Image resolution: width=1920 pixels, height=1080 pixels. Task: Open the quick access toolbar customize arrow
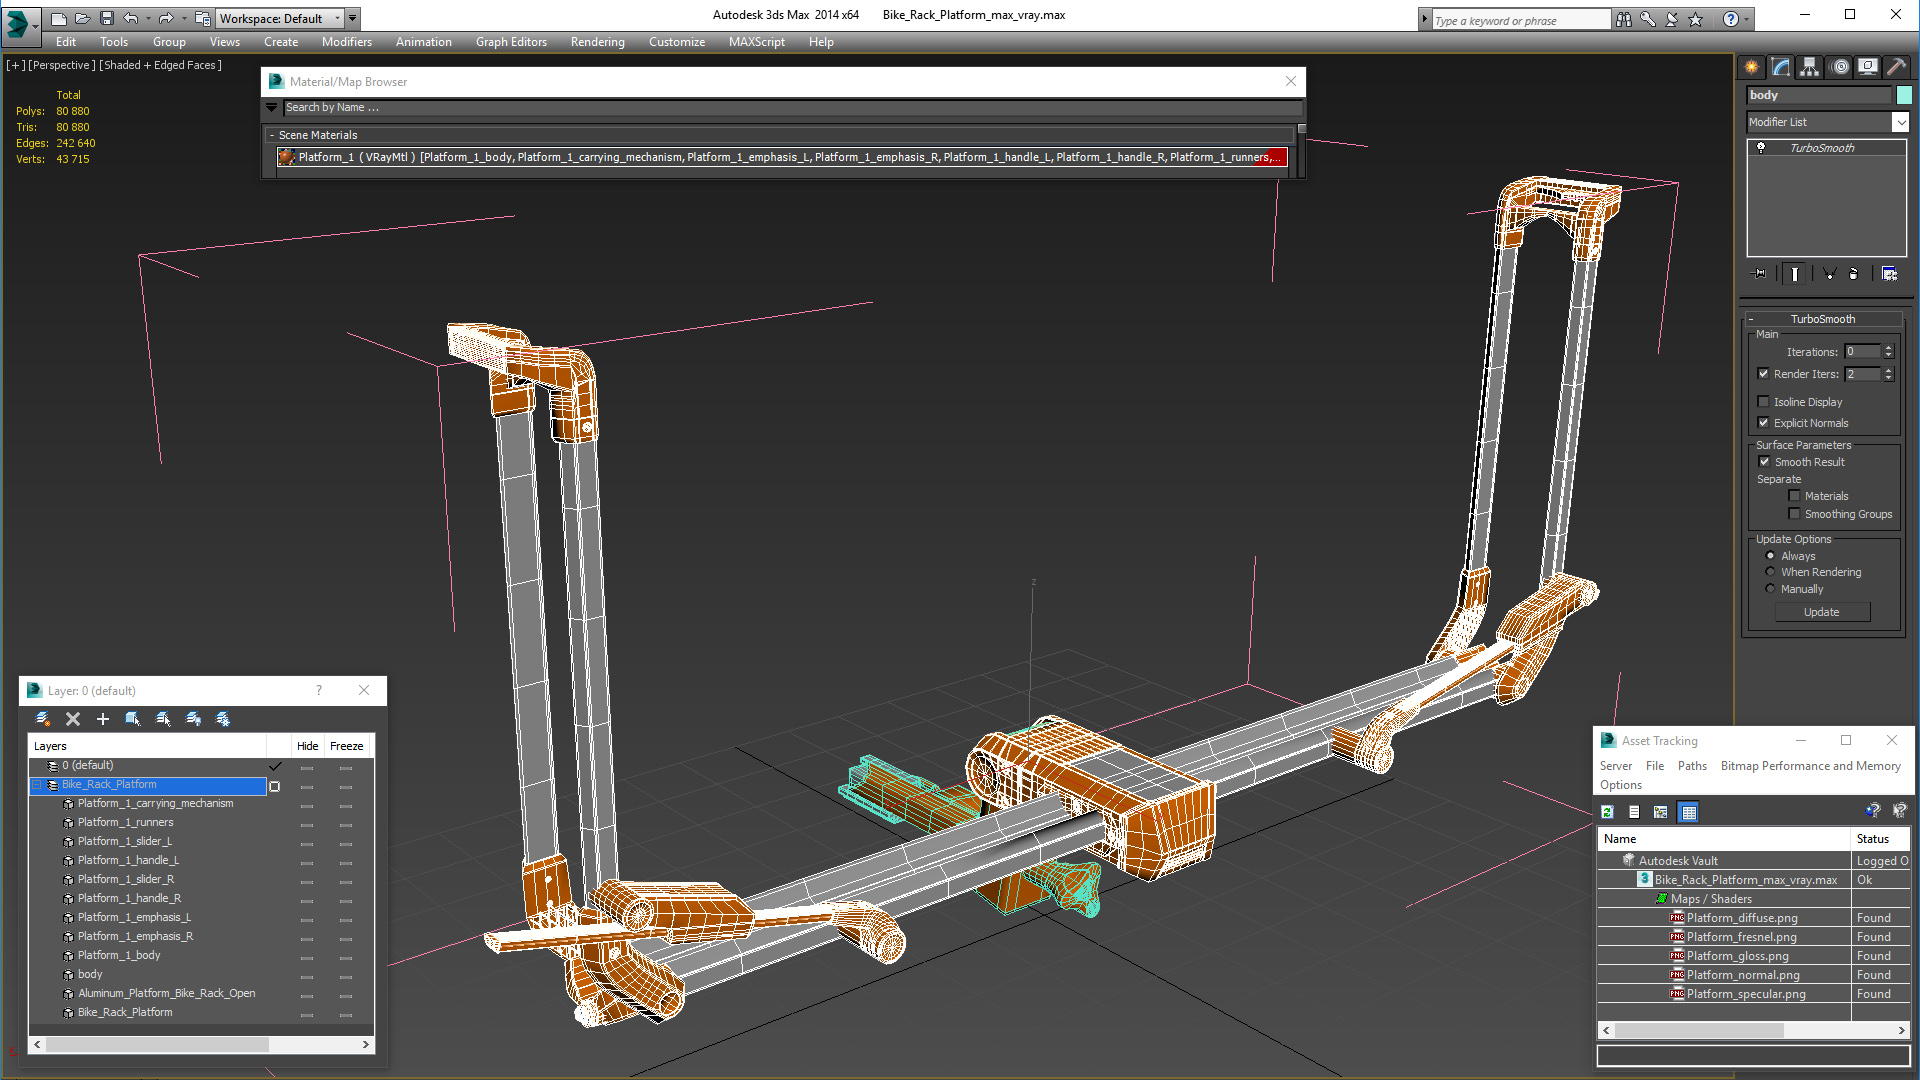click(x=353, y=19)
